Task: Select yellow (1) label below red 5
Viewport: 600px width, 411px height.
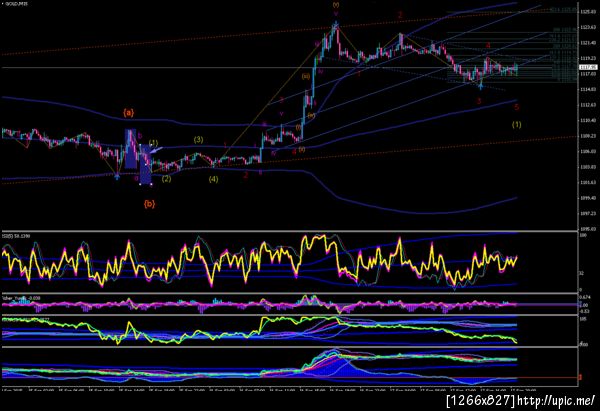Action: 517,124
